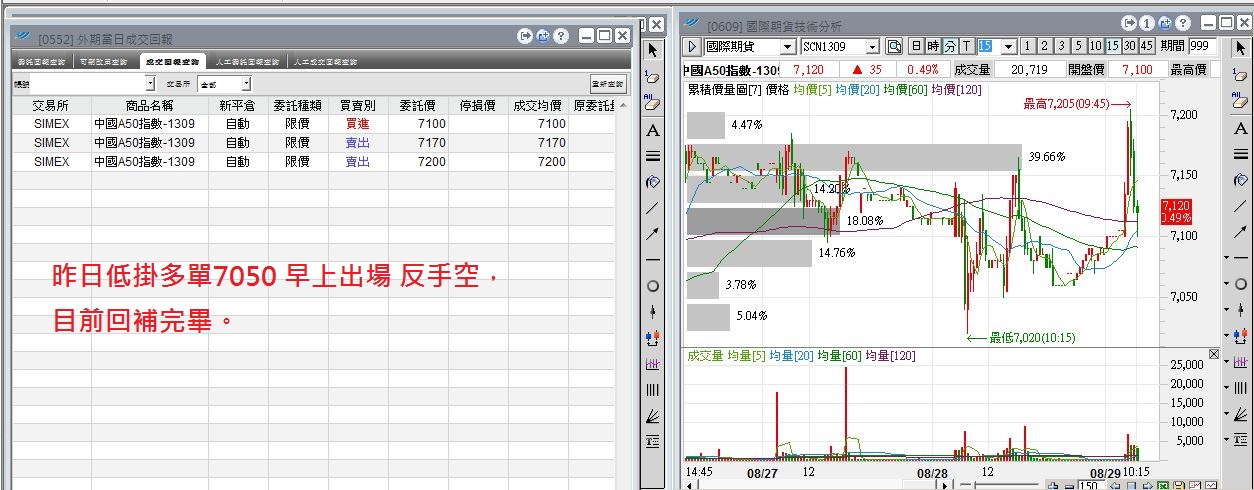Click the 交易所 column header
The image size is (1254, 490).
[51, 105]
